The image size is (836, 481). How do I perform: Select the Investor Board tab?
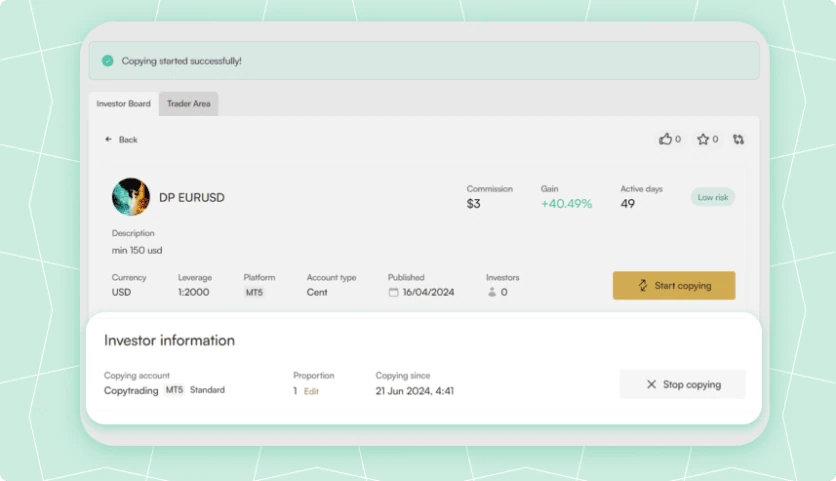(x=124, y=103)
